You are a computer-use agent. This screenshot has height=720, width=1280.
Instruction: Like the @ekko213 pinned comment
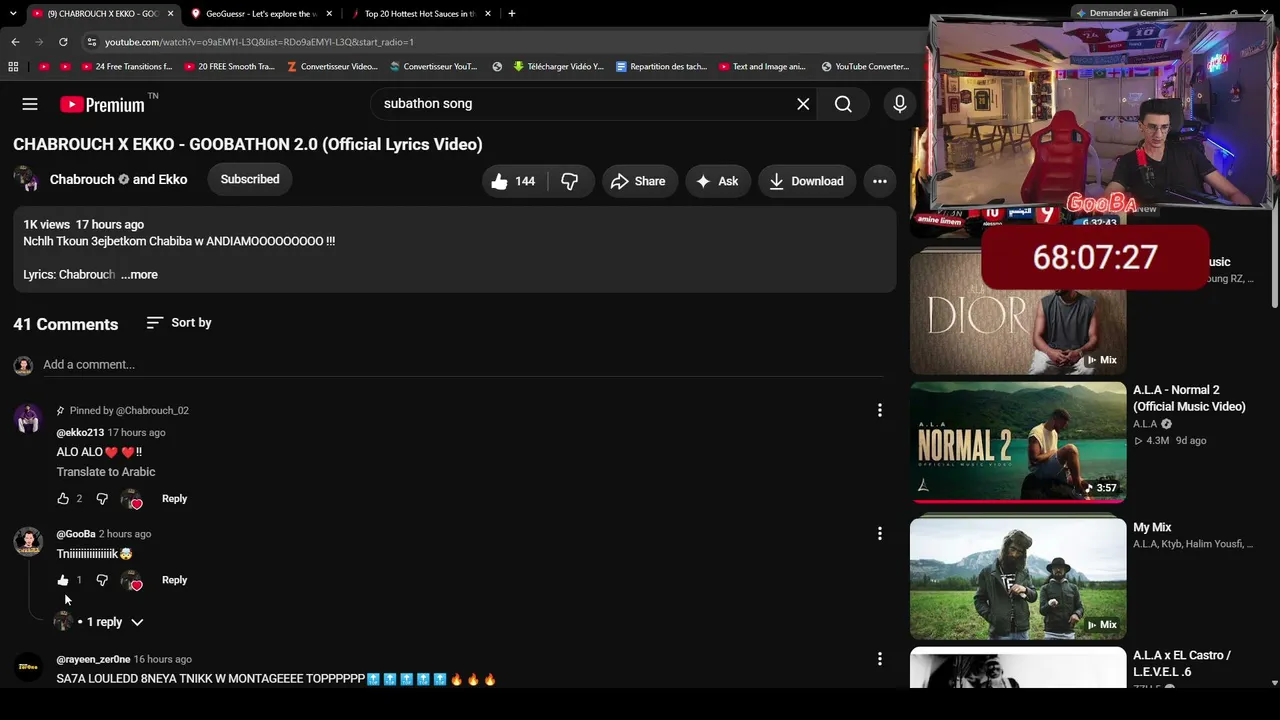(63, 499)
